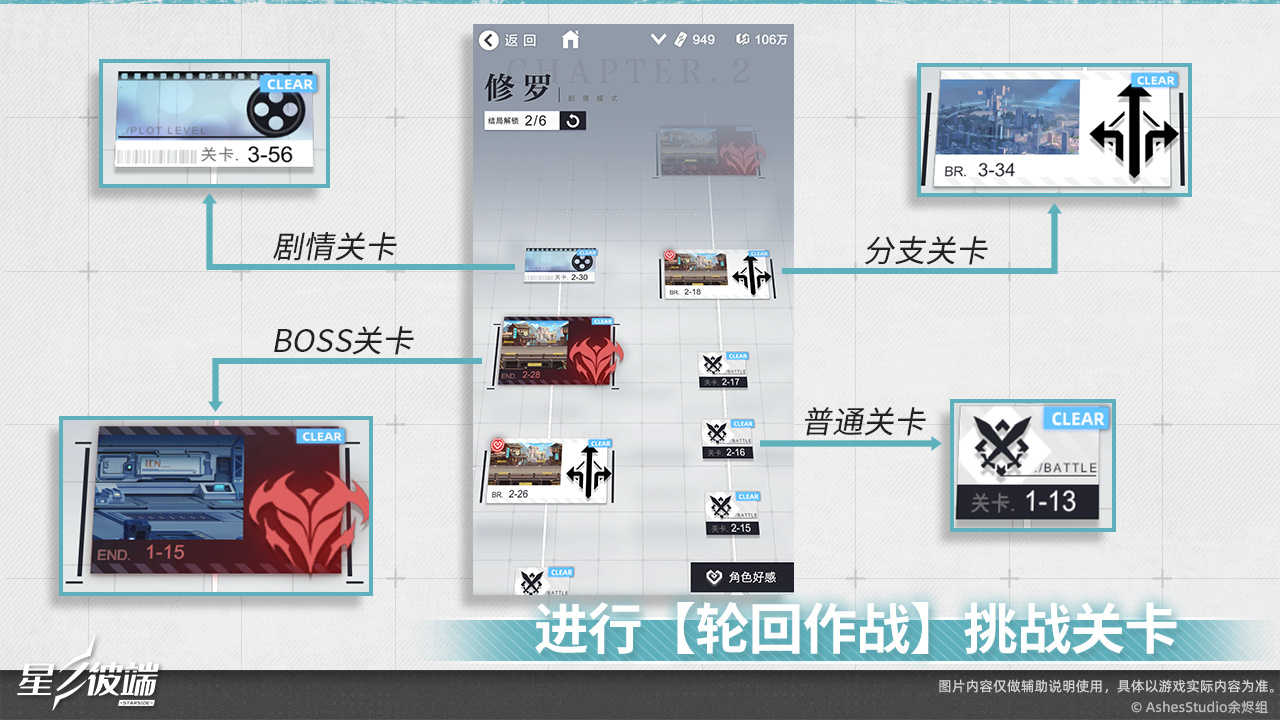Tap the crossed swords icon of level 2-15
This screenshot has height=720, width=1280.
[720, 506]
